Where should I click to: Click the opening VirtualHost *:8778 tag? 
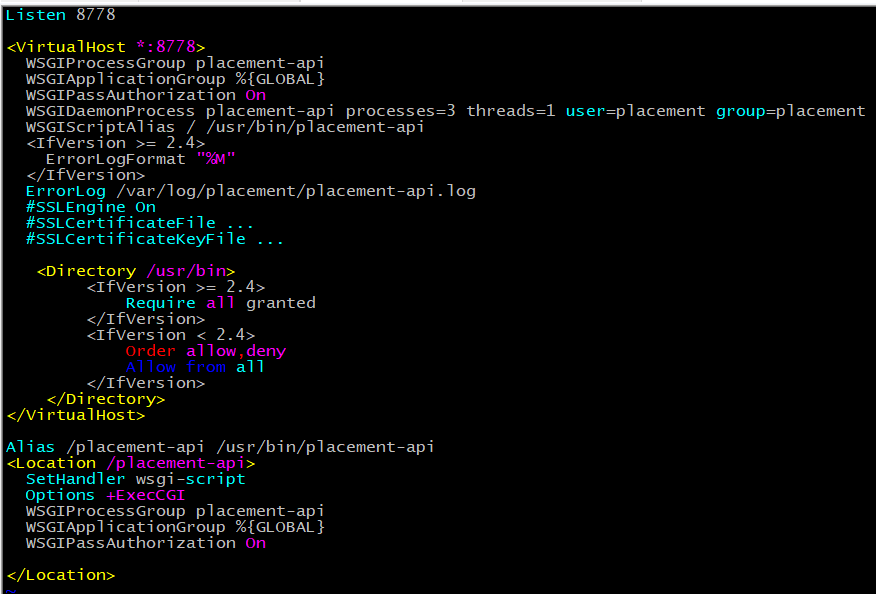[x=106, y=46]
